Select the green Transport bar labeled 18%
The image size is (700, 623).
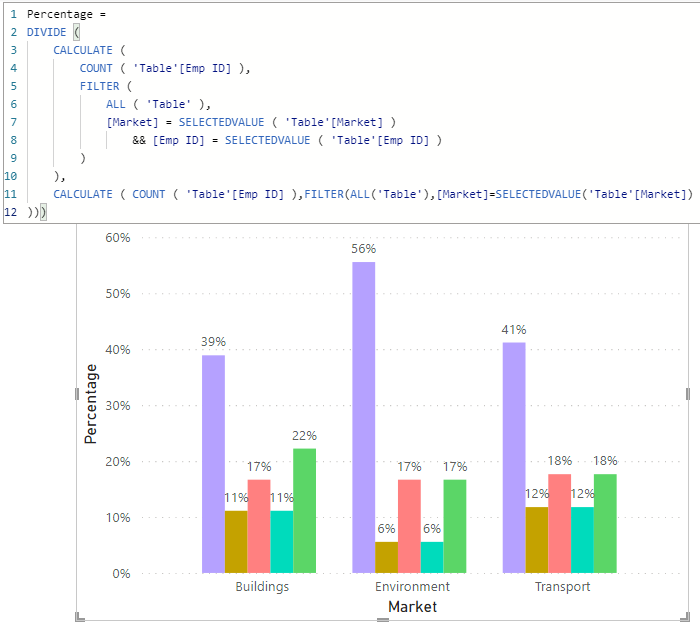pos(605,523)
